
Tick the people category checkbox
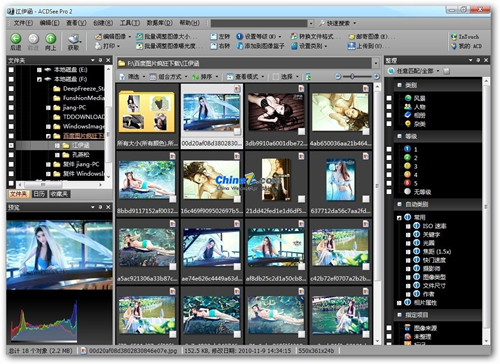pos(389,107)
